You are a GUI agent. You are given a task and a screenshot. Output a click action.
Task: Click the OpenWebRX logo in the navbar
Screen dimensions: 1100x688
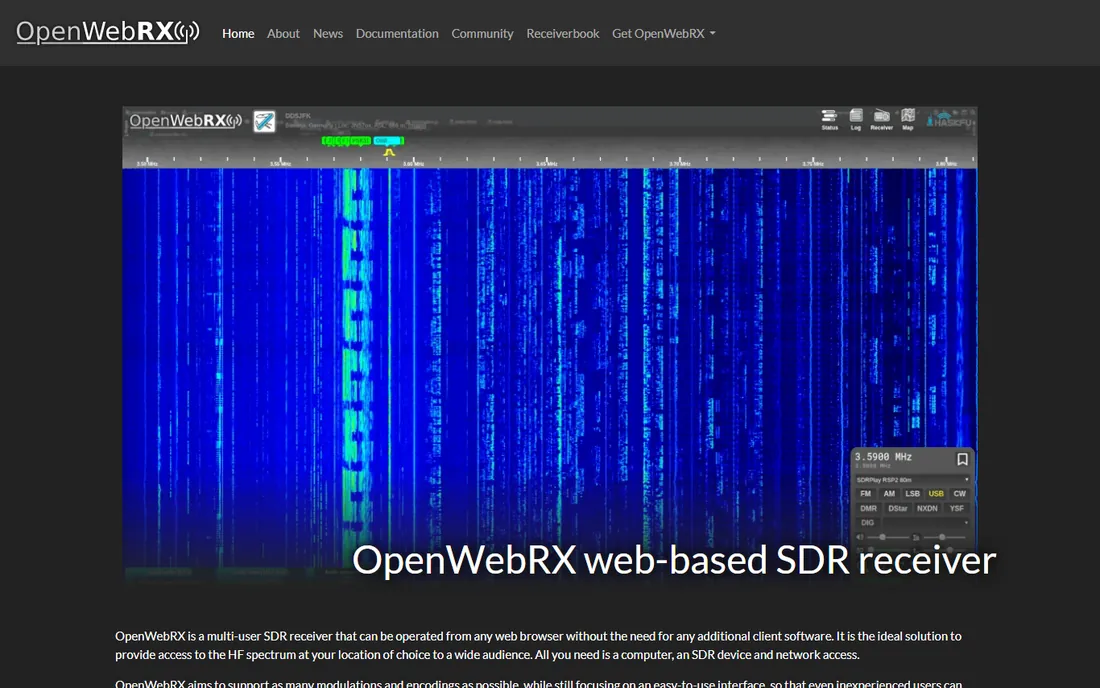(x=107, y=32)
